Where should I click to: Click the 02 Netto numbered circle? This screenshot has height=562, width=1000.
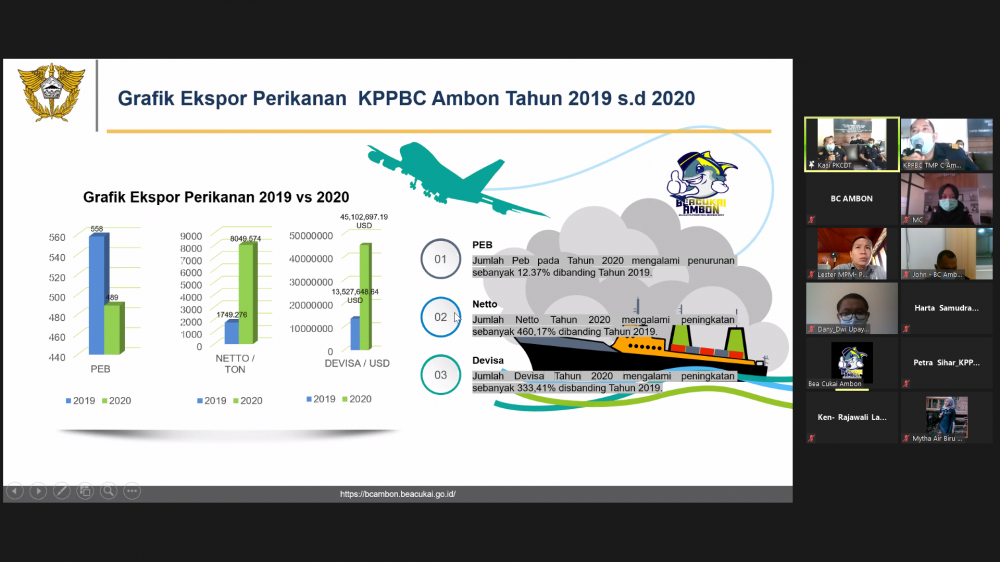[x=441, y=317]
